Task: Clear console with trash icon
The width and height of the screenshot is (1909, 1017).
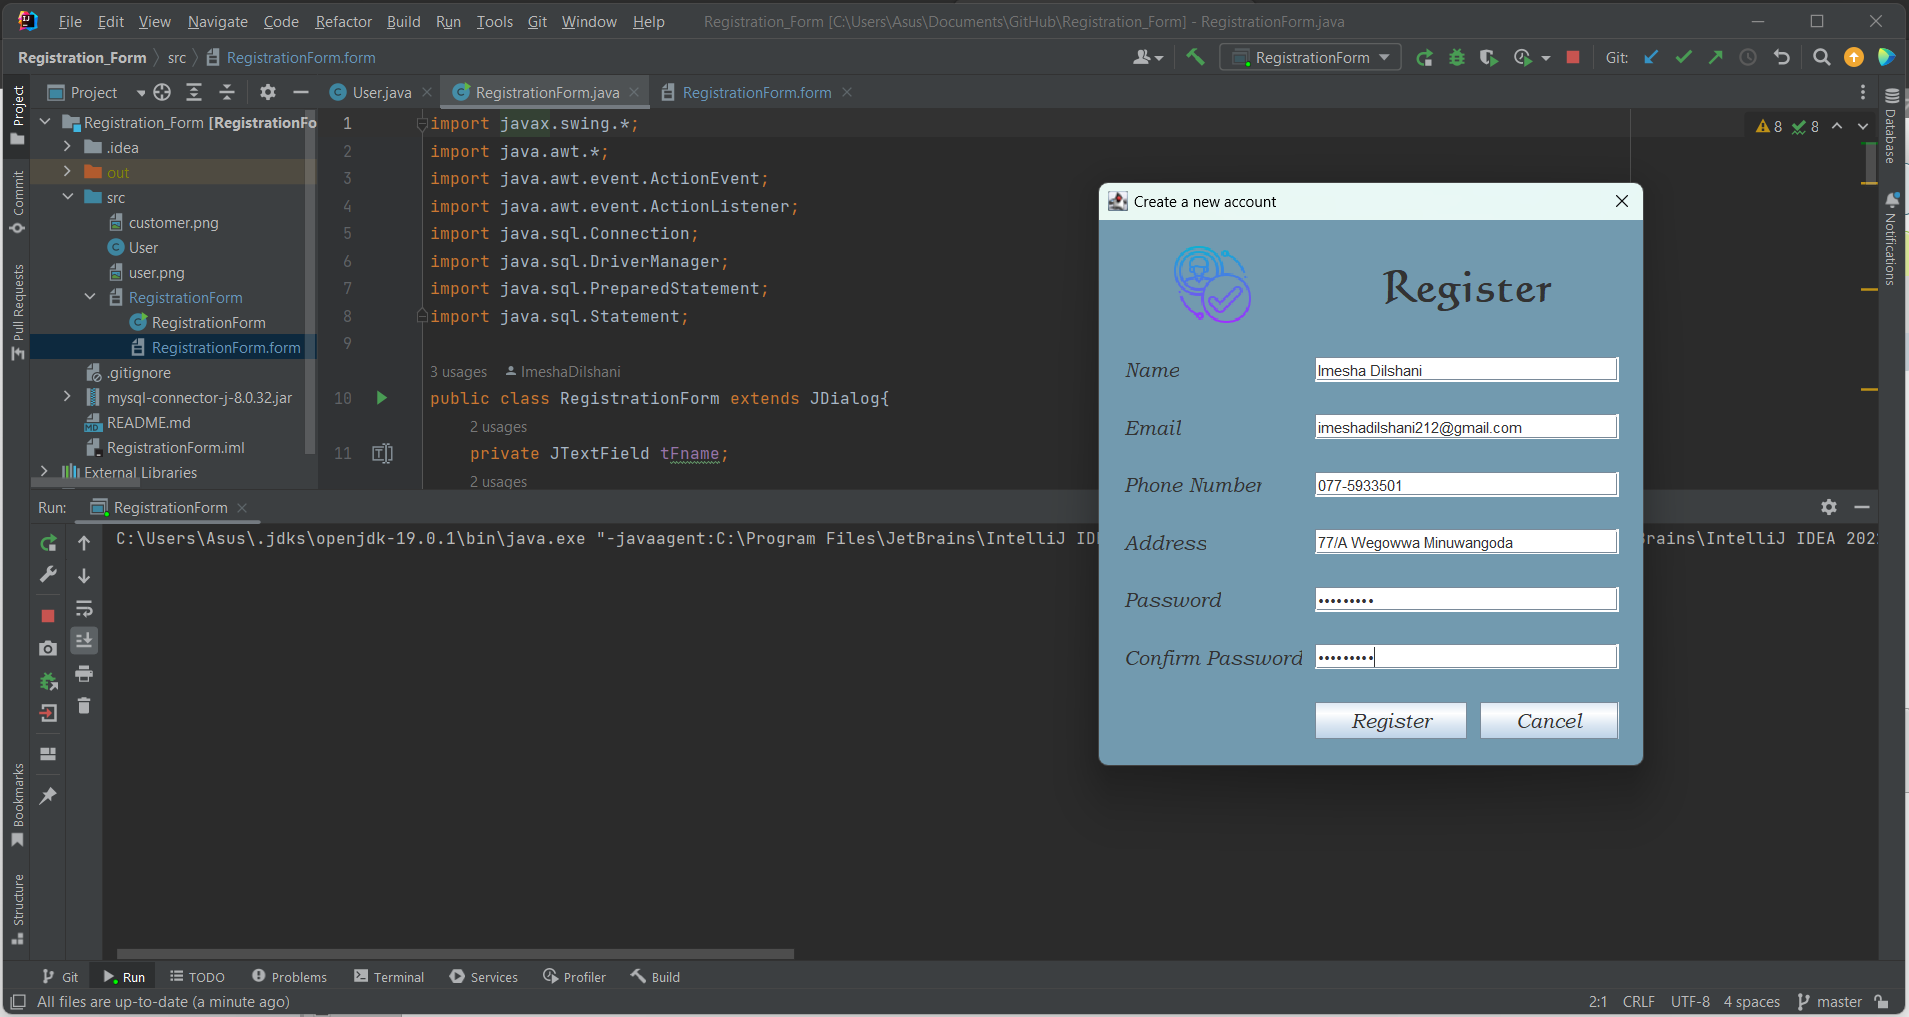Action: 84,706
